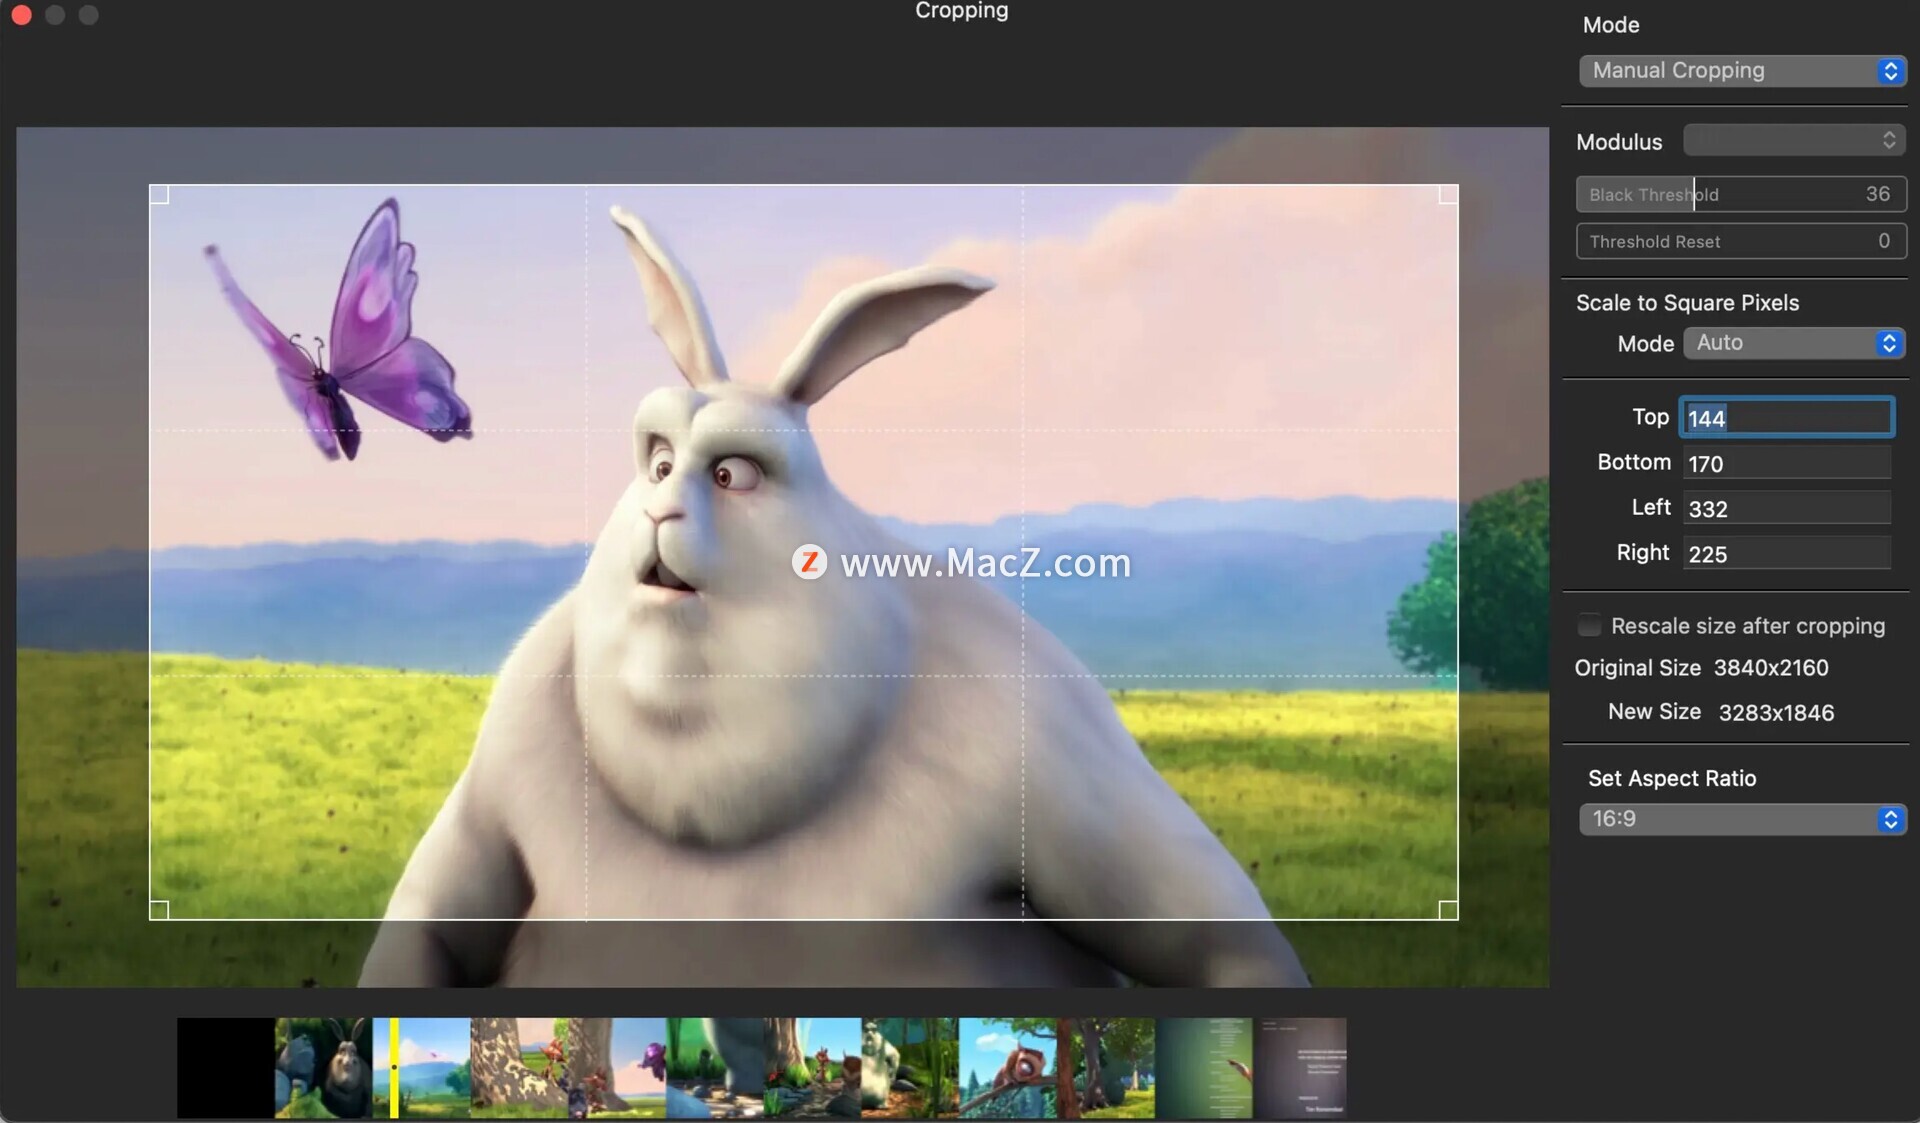
Task: Open the Modulus dropdown
Action: pos(1794,140)
